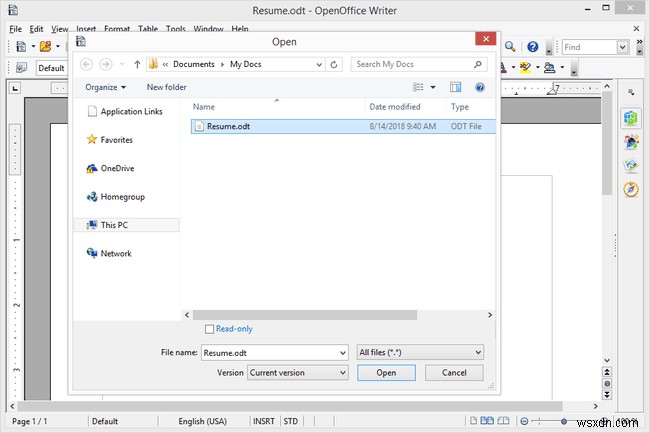Toggle INSRT mode in status bar
This screenshot has width=650, height=433.
[264, 421]
